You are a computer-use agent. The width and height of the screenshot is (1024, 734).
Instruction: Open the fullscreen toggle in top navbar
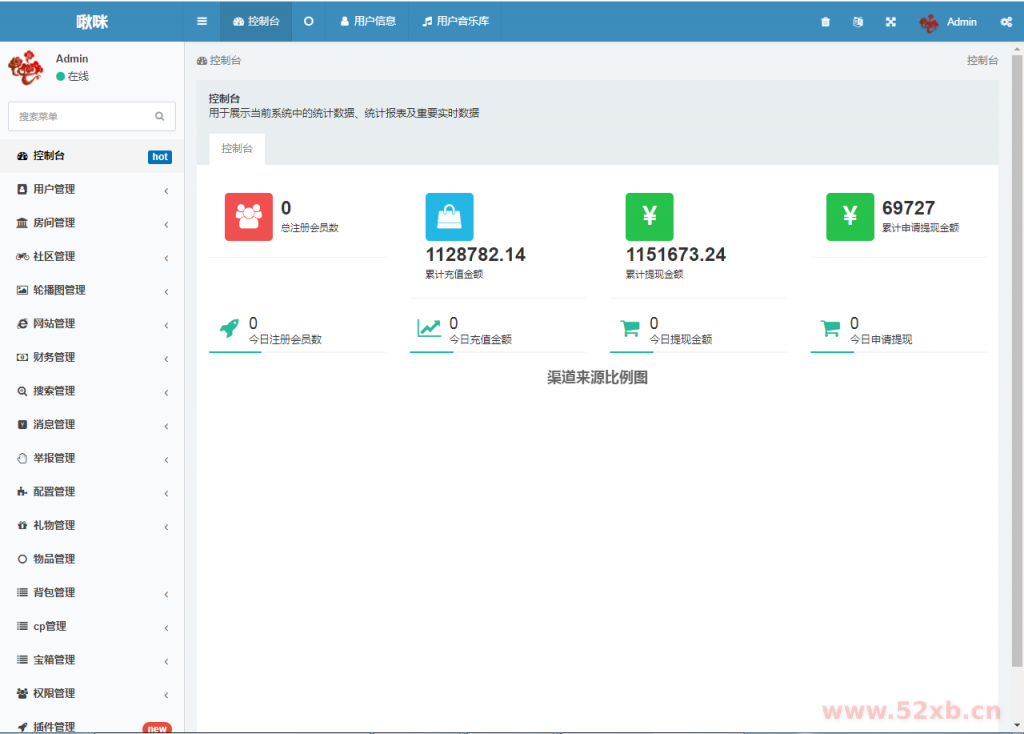[890, 21]
